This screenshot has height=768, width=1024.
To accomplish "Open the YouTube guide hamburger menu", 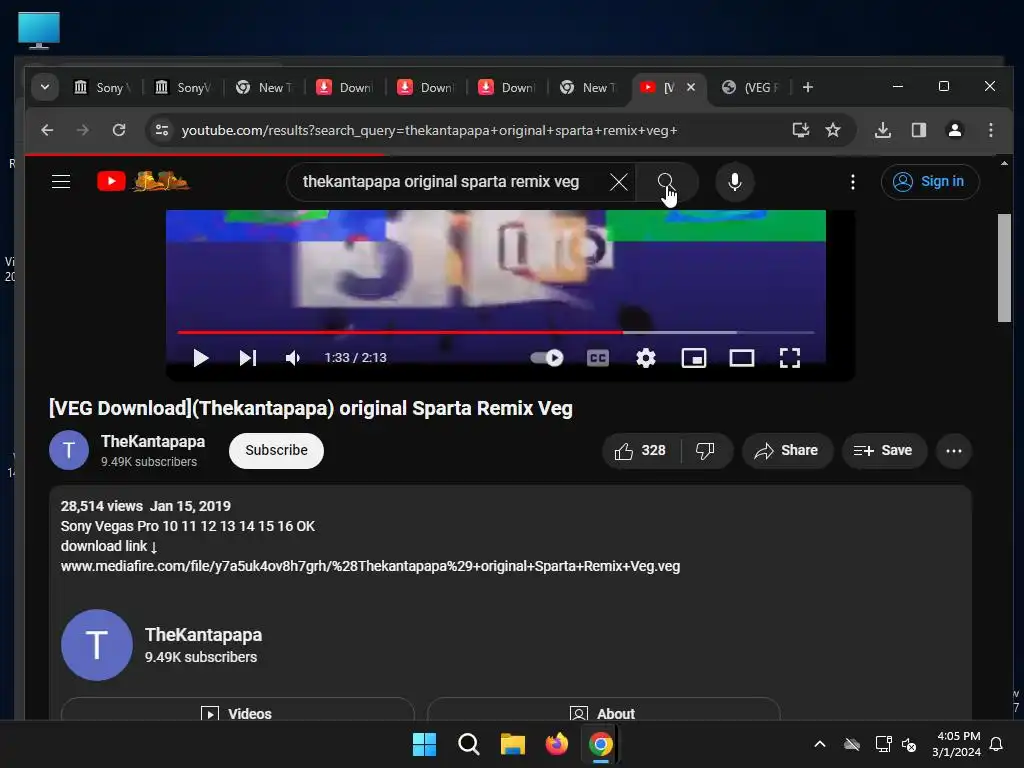I will pyautogui.click(x=61, y=182).
